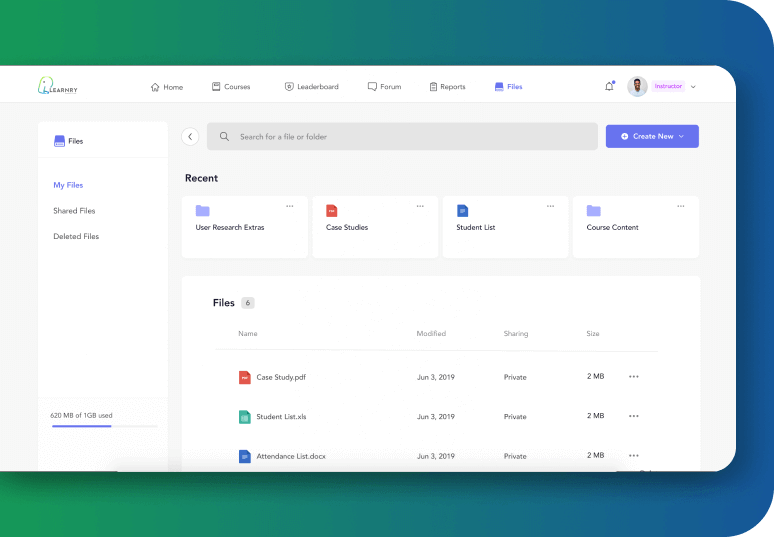Open the Case Studies card title
This screenshot has height=537, width=774.
347,228
